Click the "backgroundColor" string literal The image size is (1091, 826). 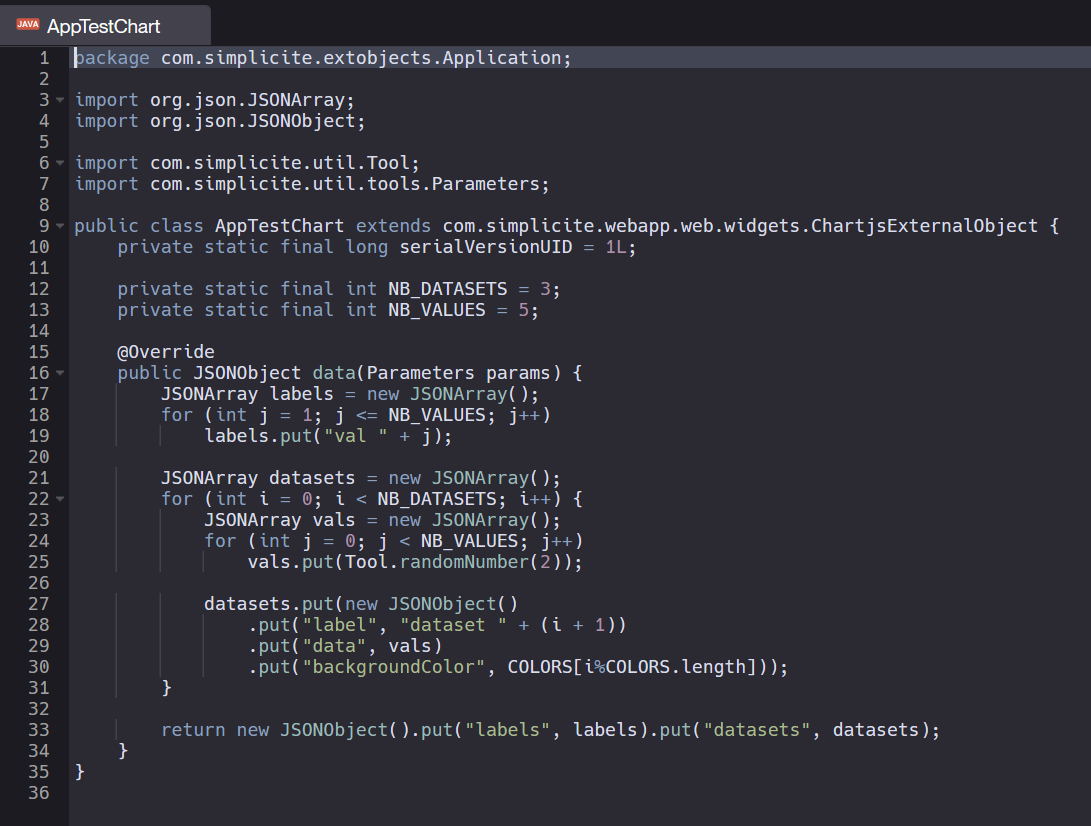click(393, 667)
